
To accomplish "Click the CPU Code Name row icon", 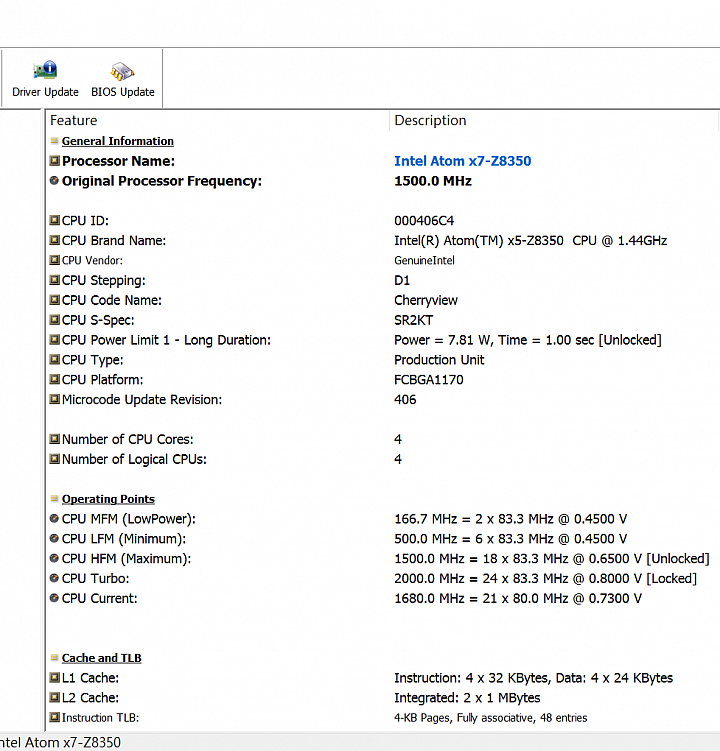I will [55, 300].
